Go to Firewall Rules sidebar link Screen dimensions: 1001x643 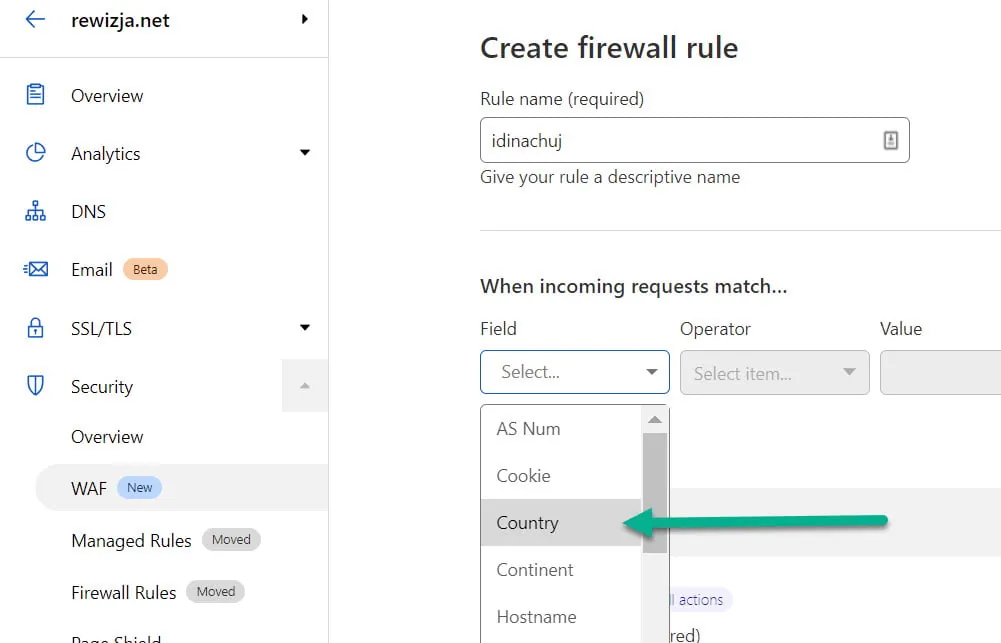[123, 593]
